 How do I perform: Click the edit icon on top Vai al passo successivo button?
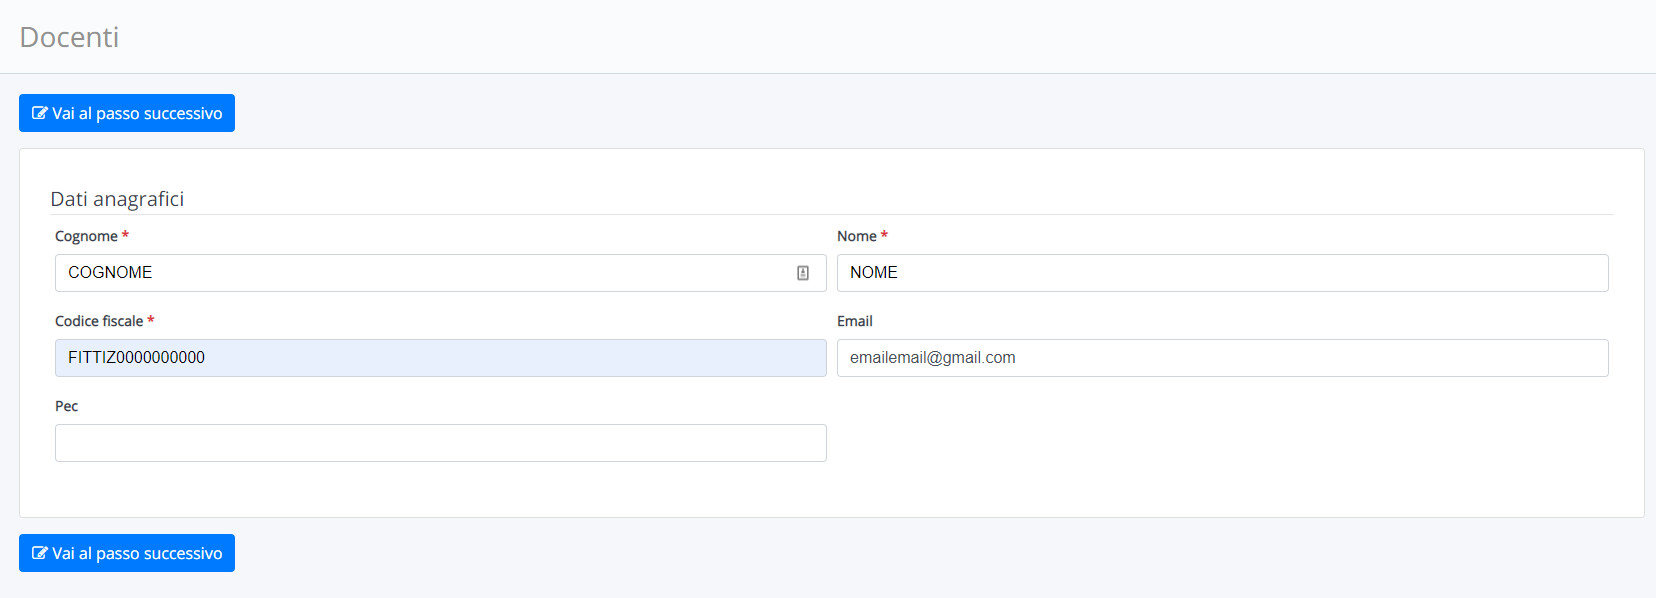pyautogui.click(x=40, y=113)
